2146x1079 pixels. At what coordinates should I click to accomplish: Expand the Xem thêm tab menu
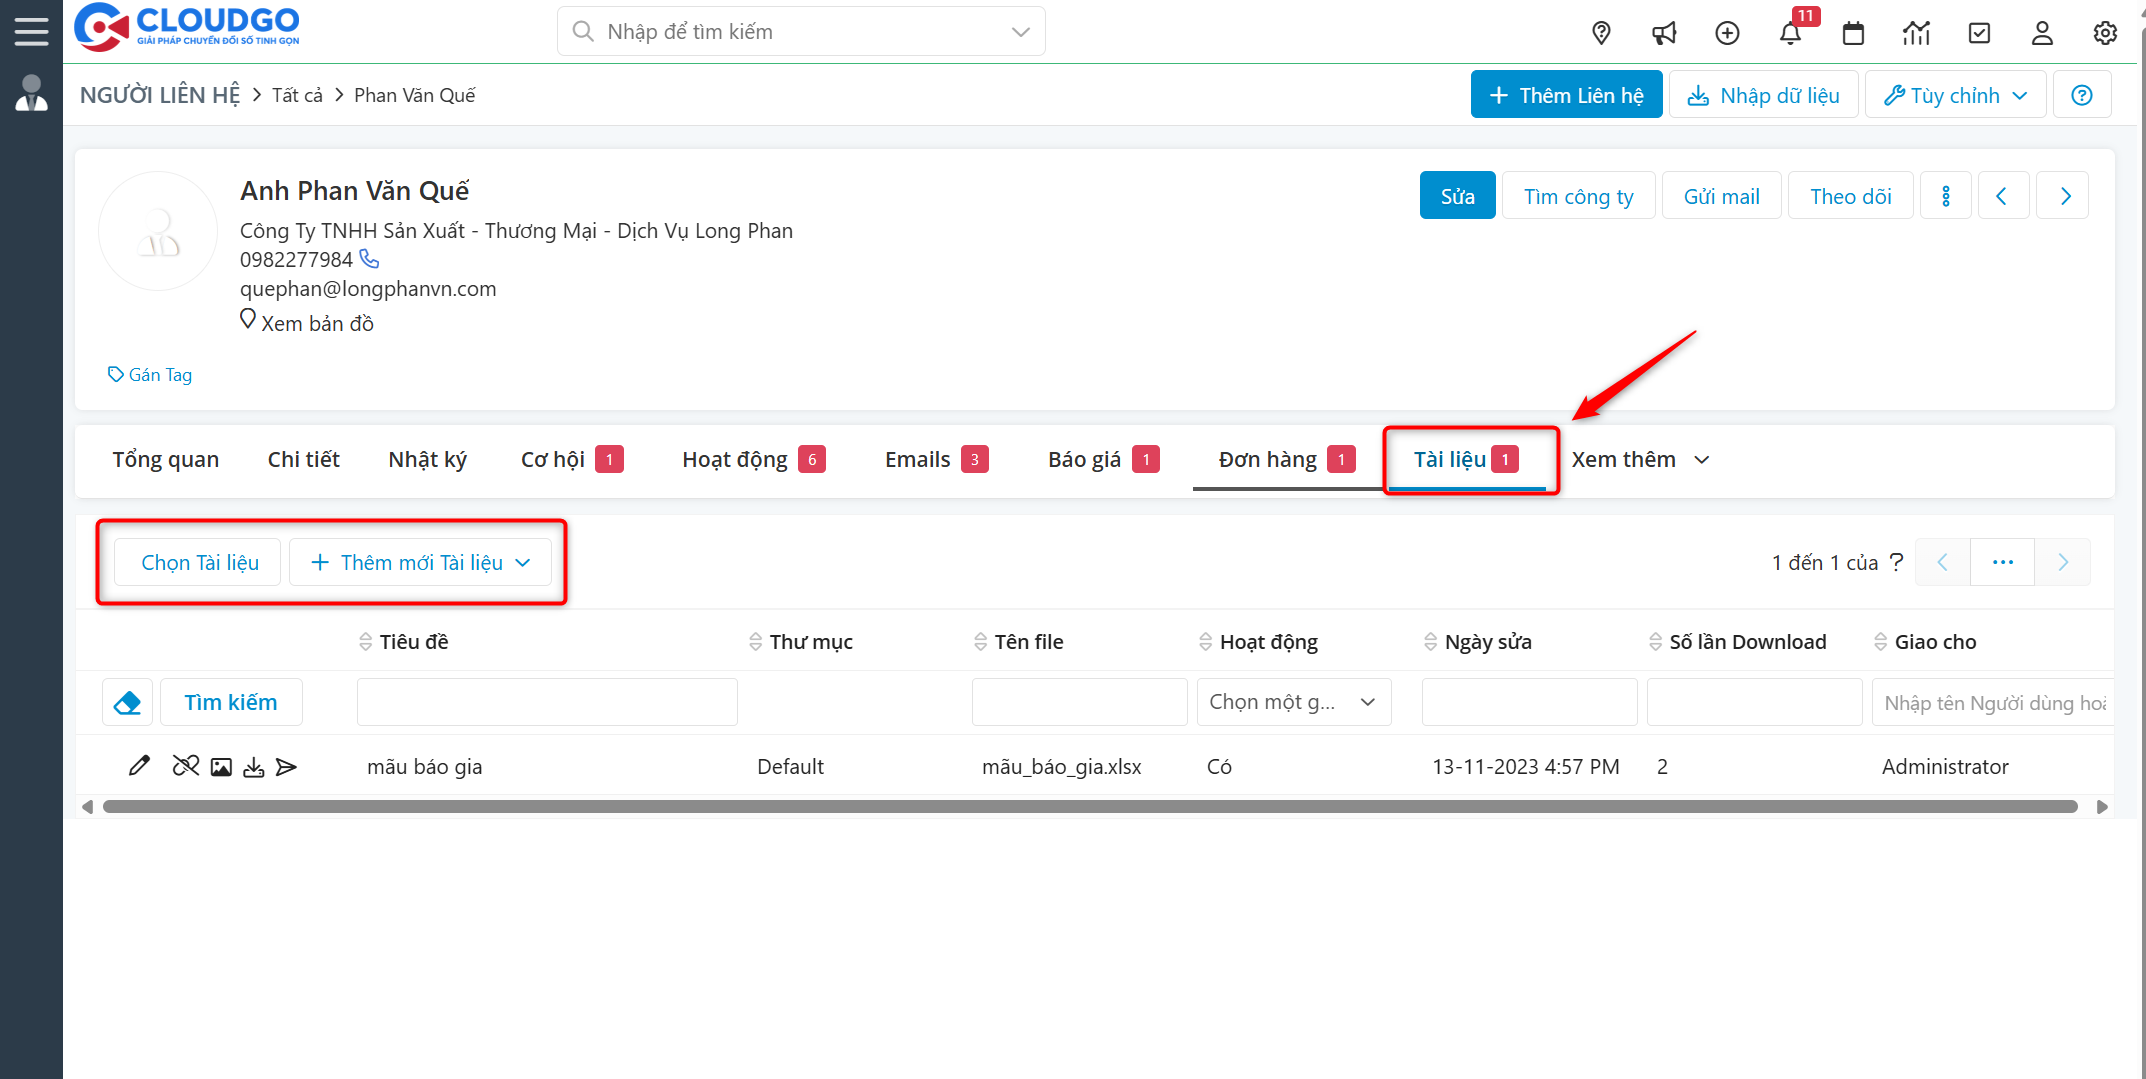(x=1640, y=460)
